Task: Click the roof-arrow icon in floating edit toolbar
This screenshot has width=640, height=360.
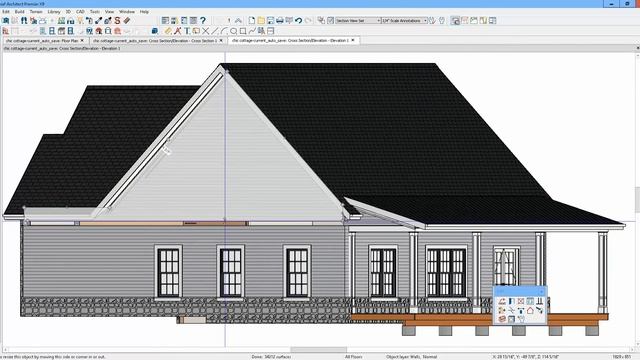Action: point(502,302)
